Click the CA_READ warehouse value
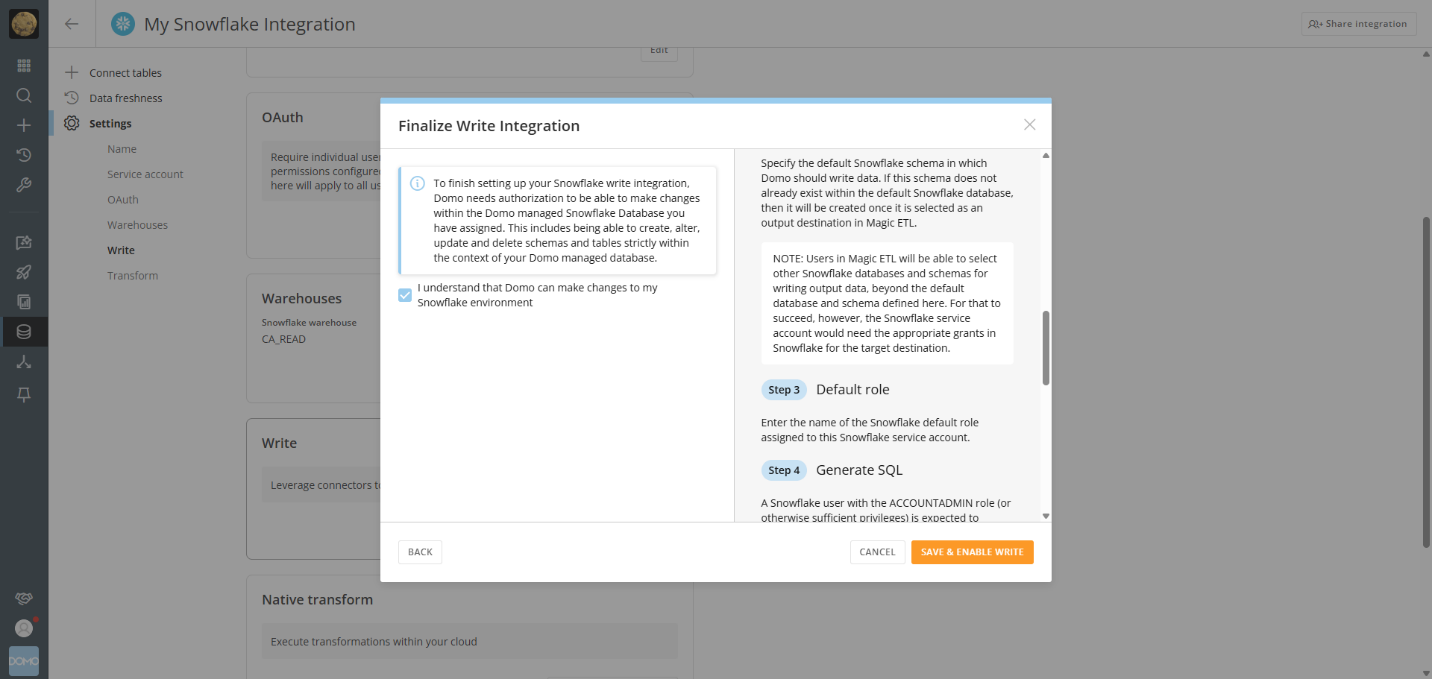 point(284,339)
